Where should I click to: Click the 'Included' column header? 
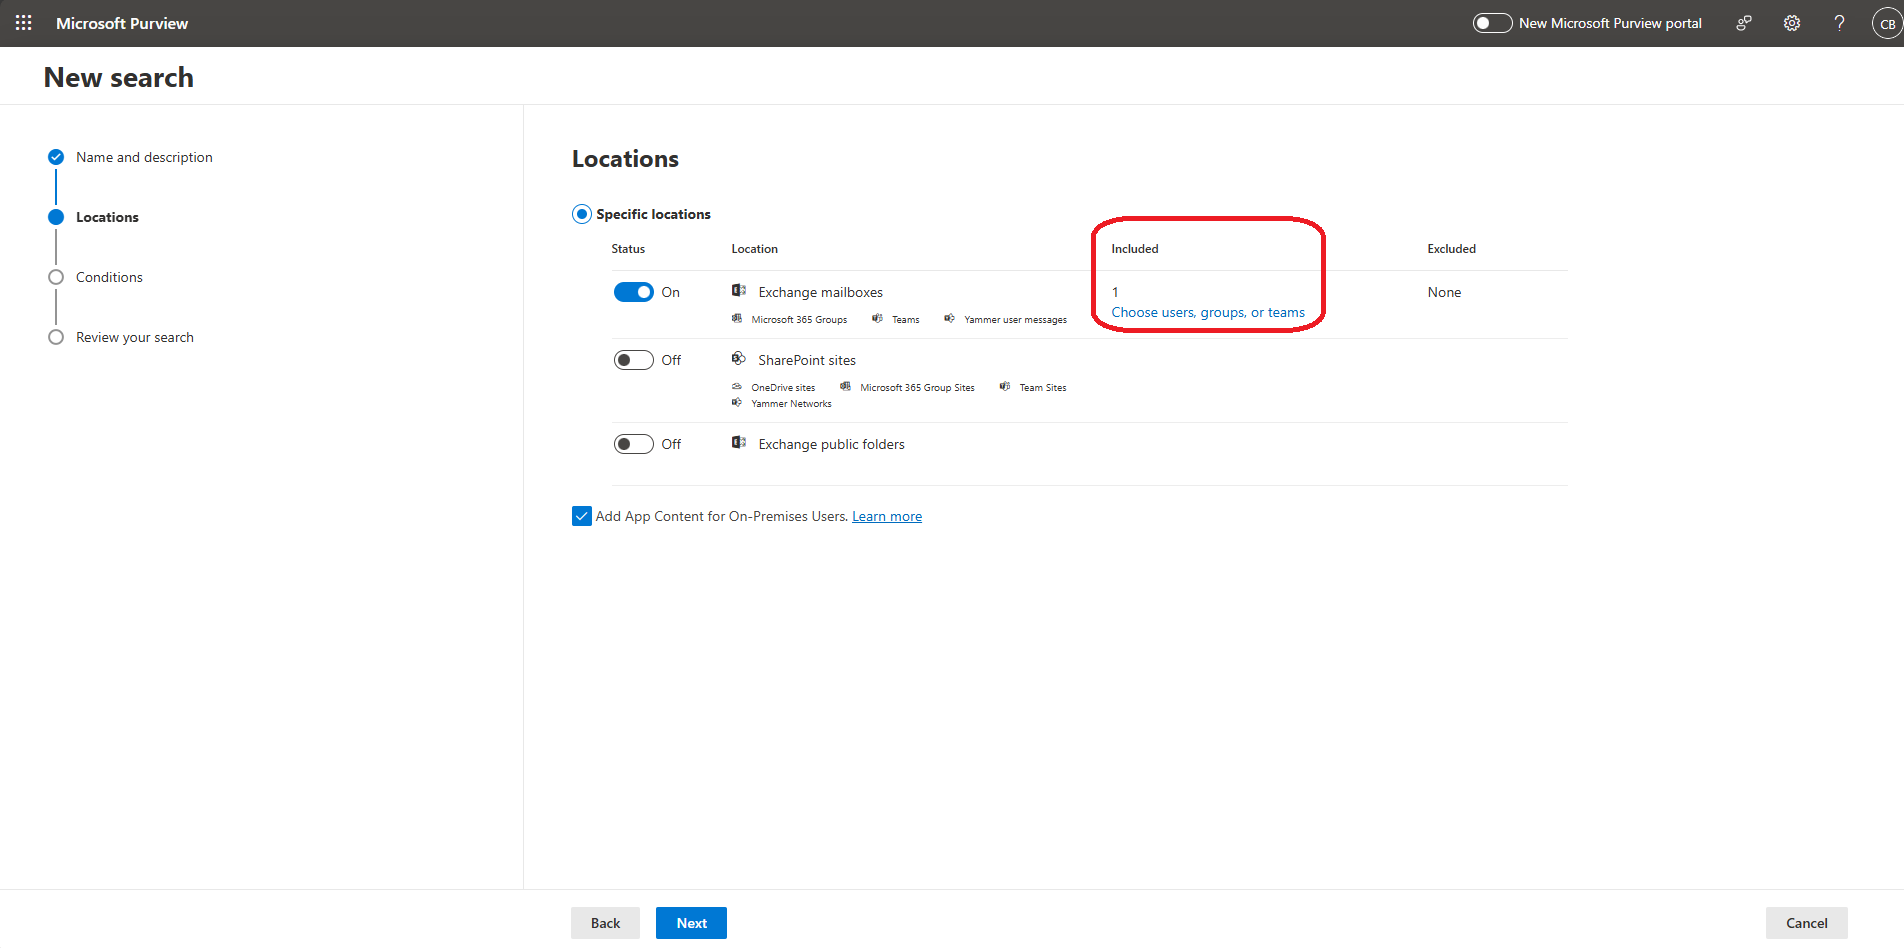(1135, 249)
